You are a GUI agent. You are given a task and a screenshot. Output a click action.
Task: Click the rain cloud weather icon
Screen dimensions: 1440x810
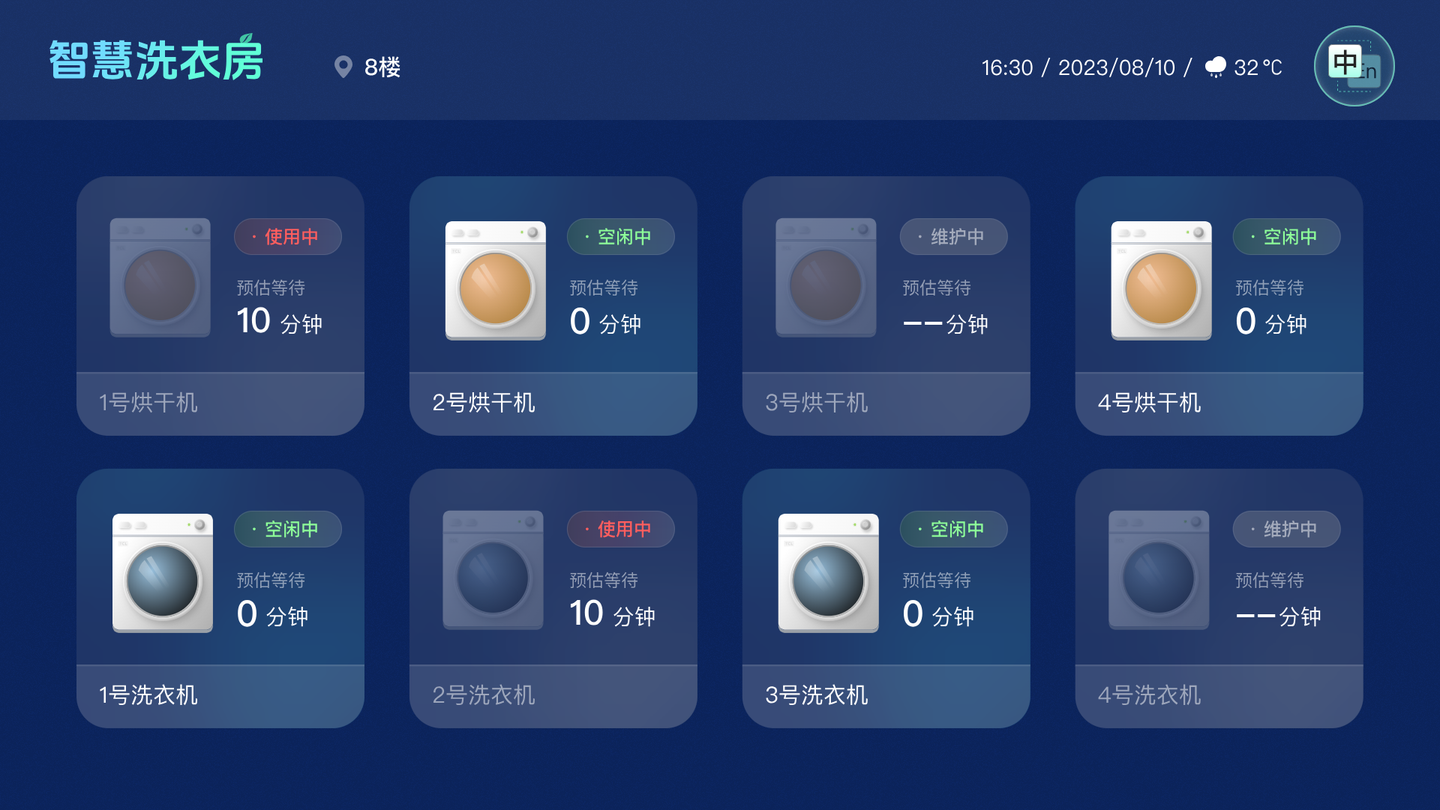(1216, 67)
